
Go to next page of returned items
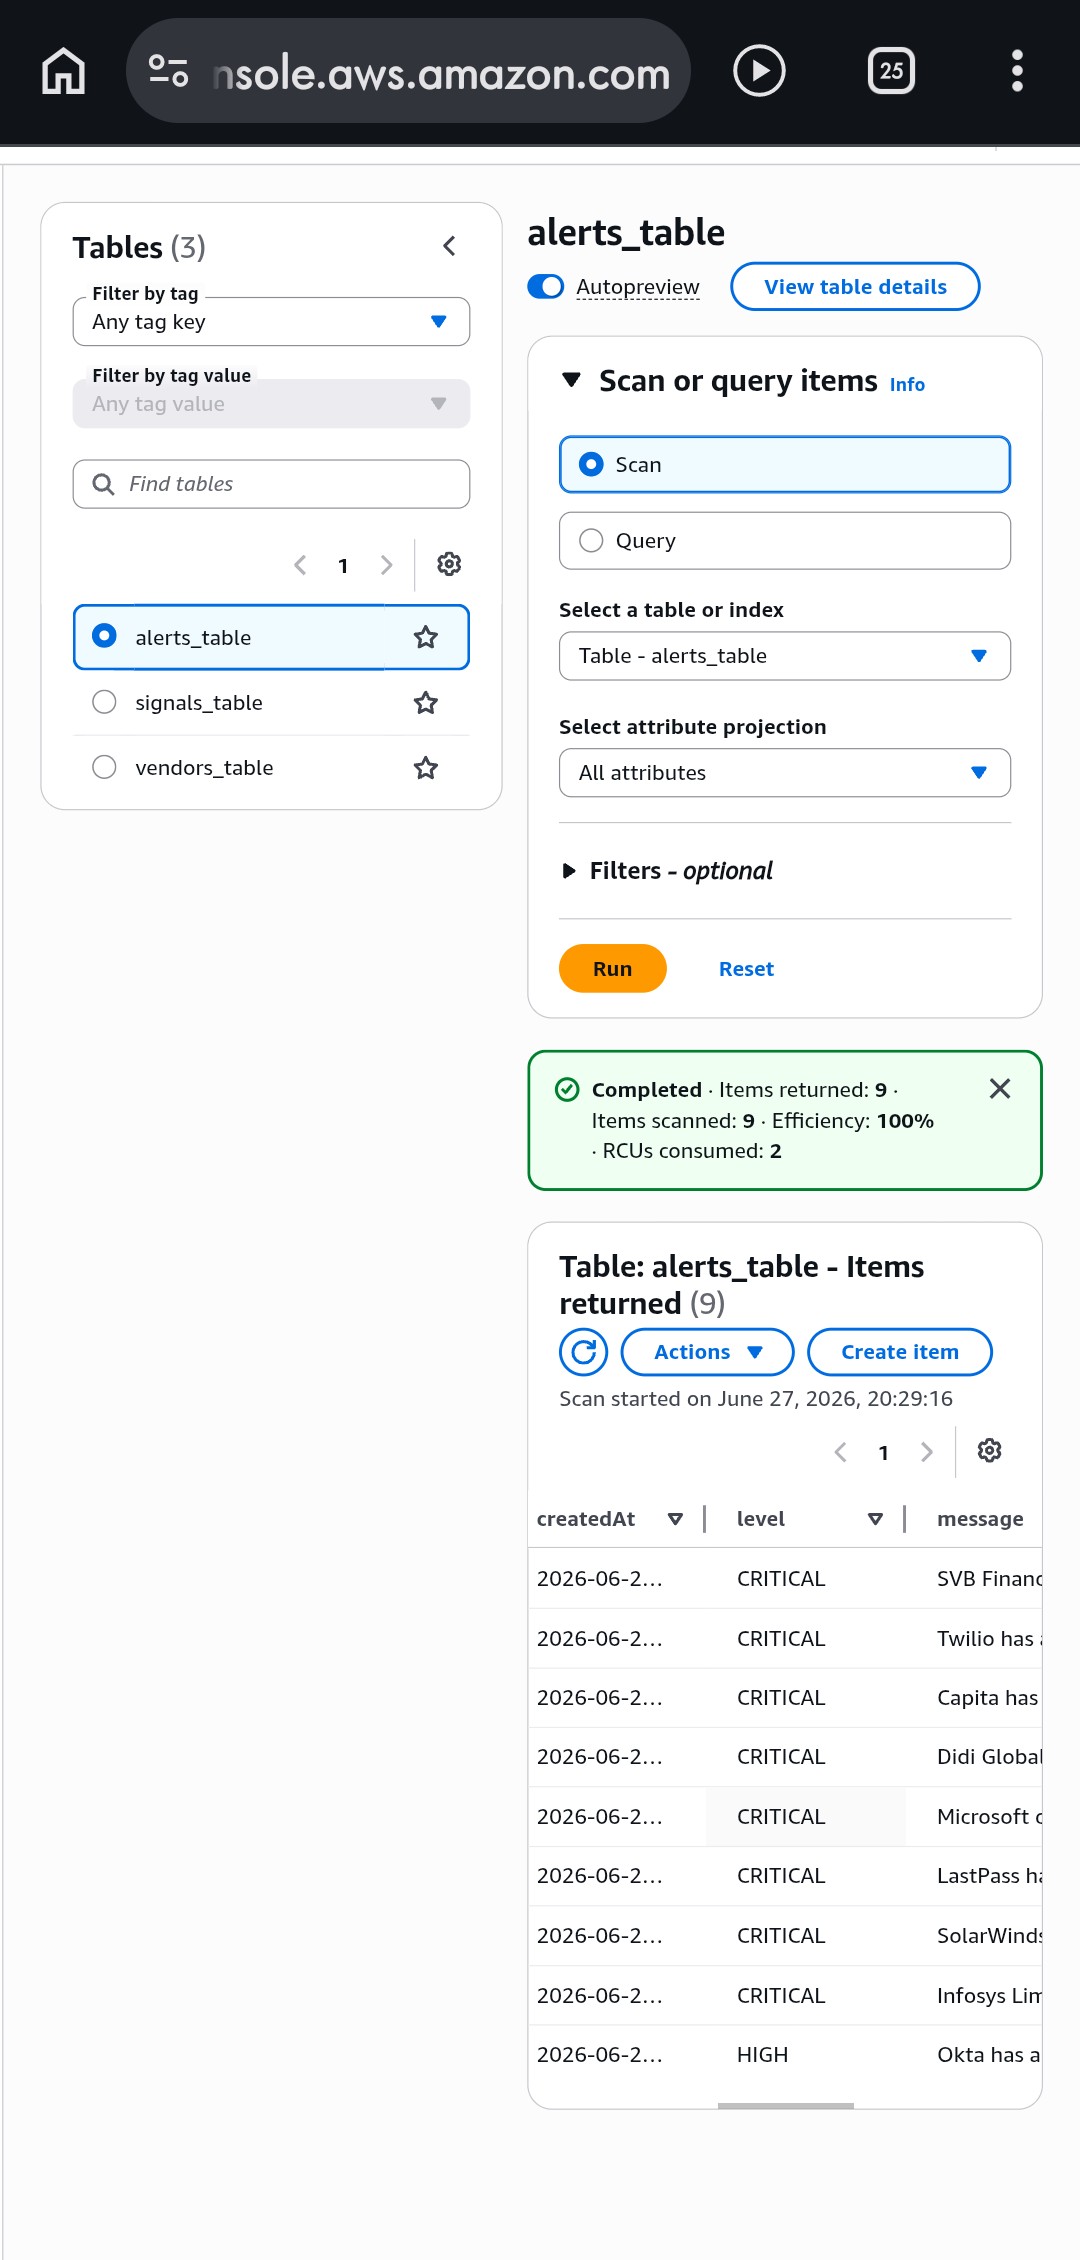click(927, 1452)
